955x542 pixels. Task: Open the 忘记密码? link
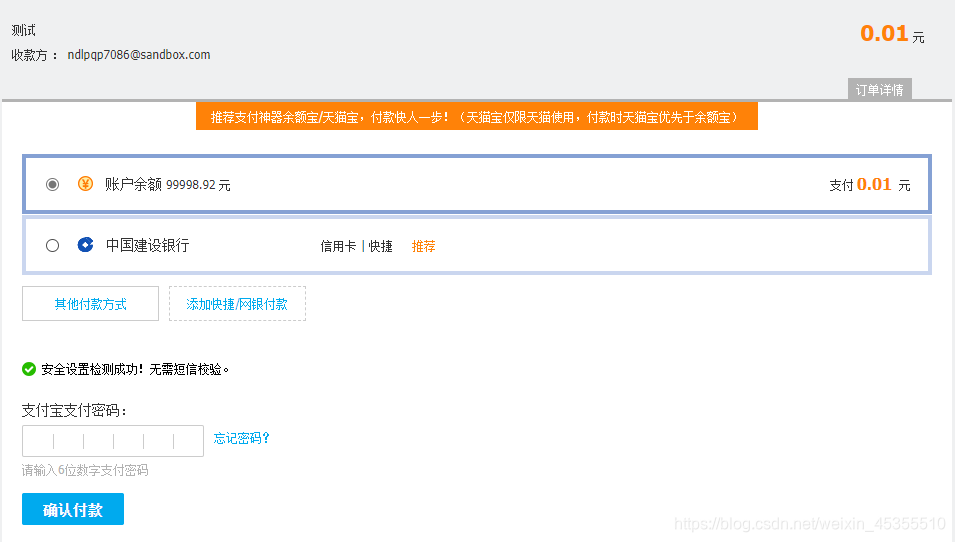(x=241, y=438)
